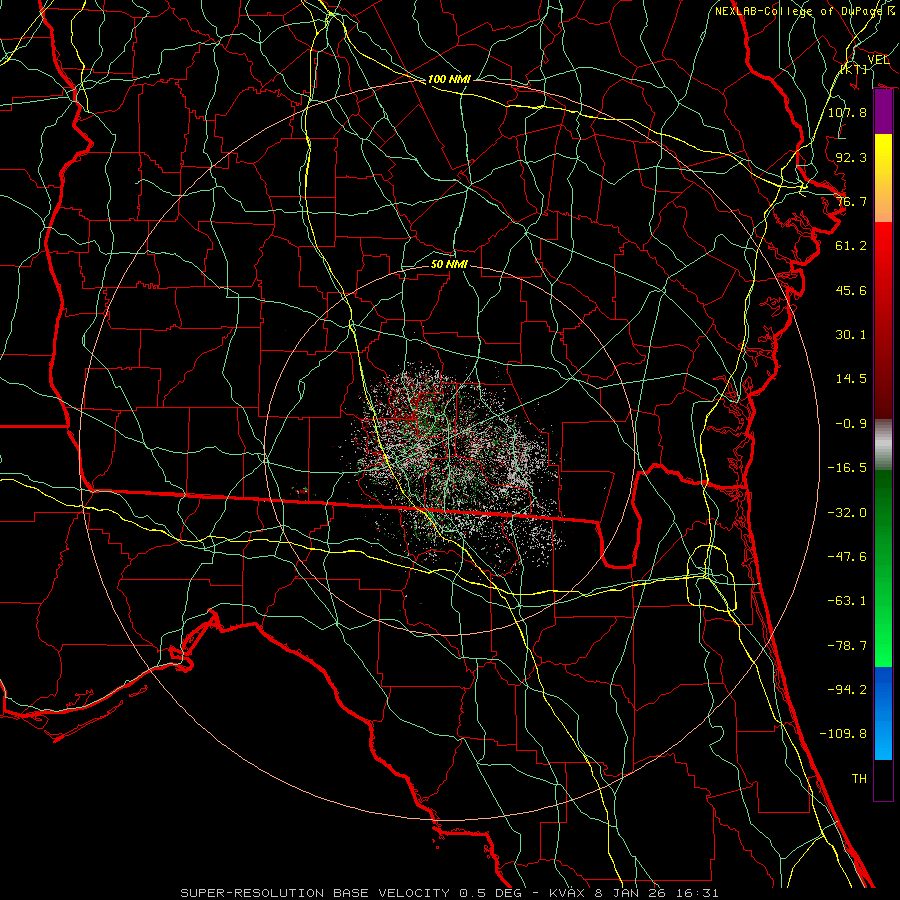Click the -47.6 legend value
The image size is (900, 900).
(847, 557)
